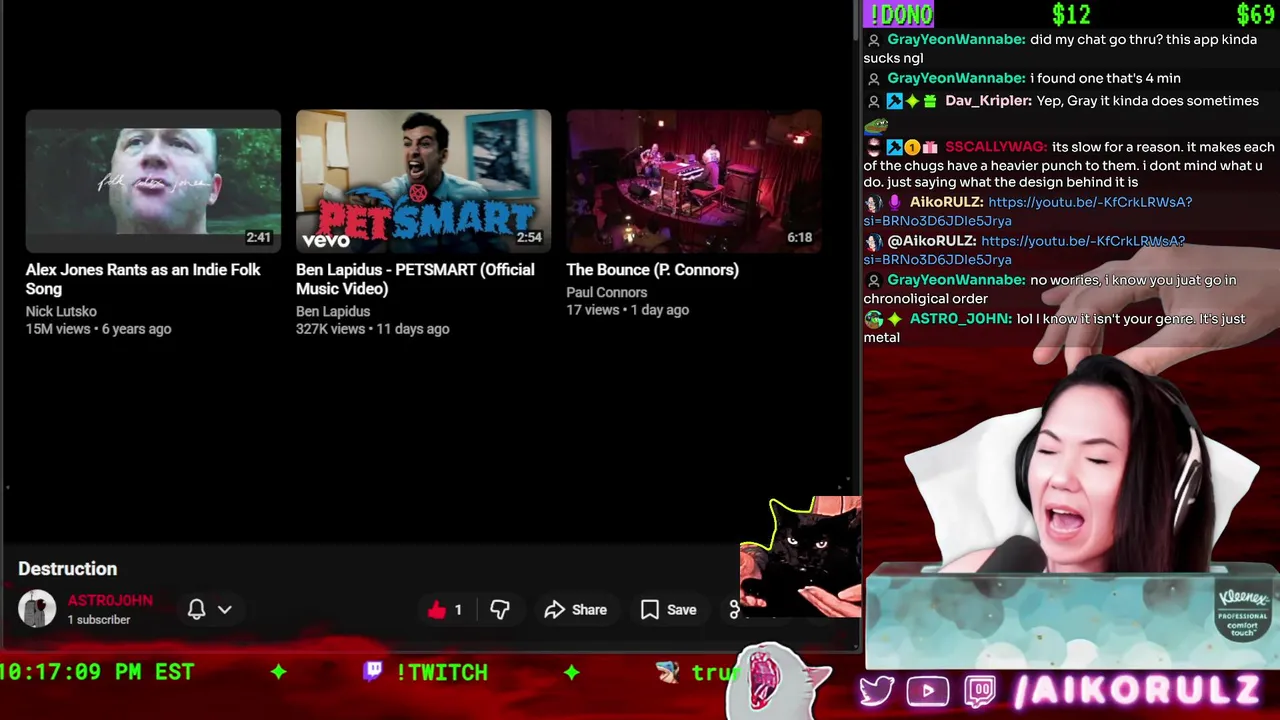Click the '1 subscriber' text
Screen dimensions: 1280x720
99,620
